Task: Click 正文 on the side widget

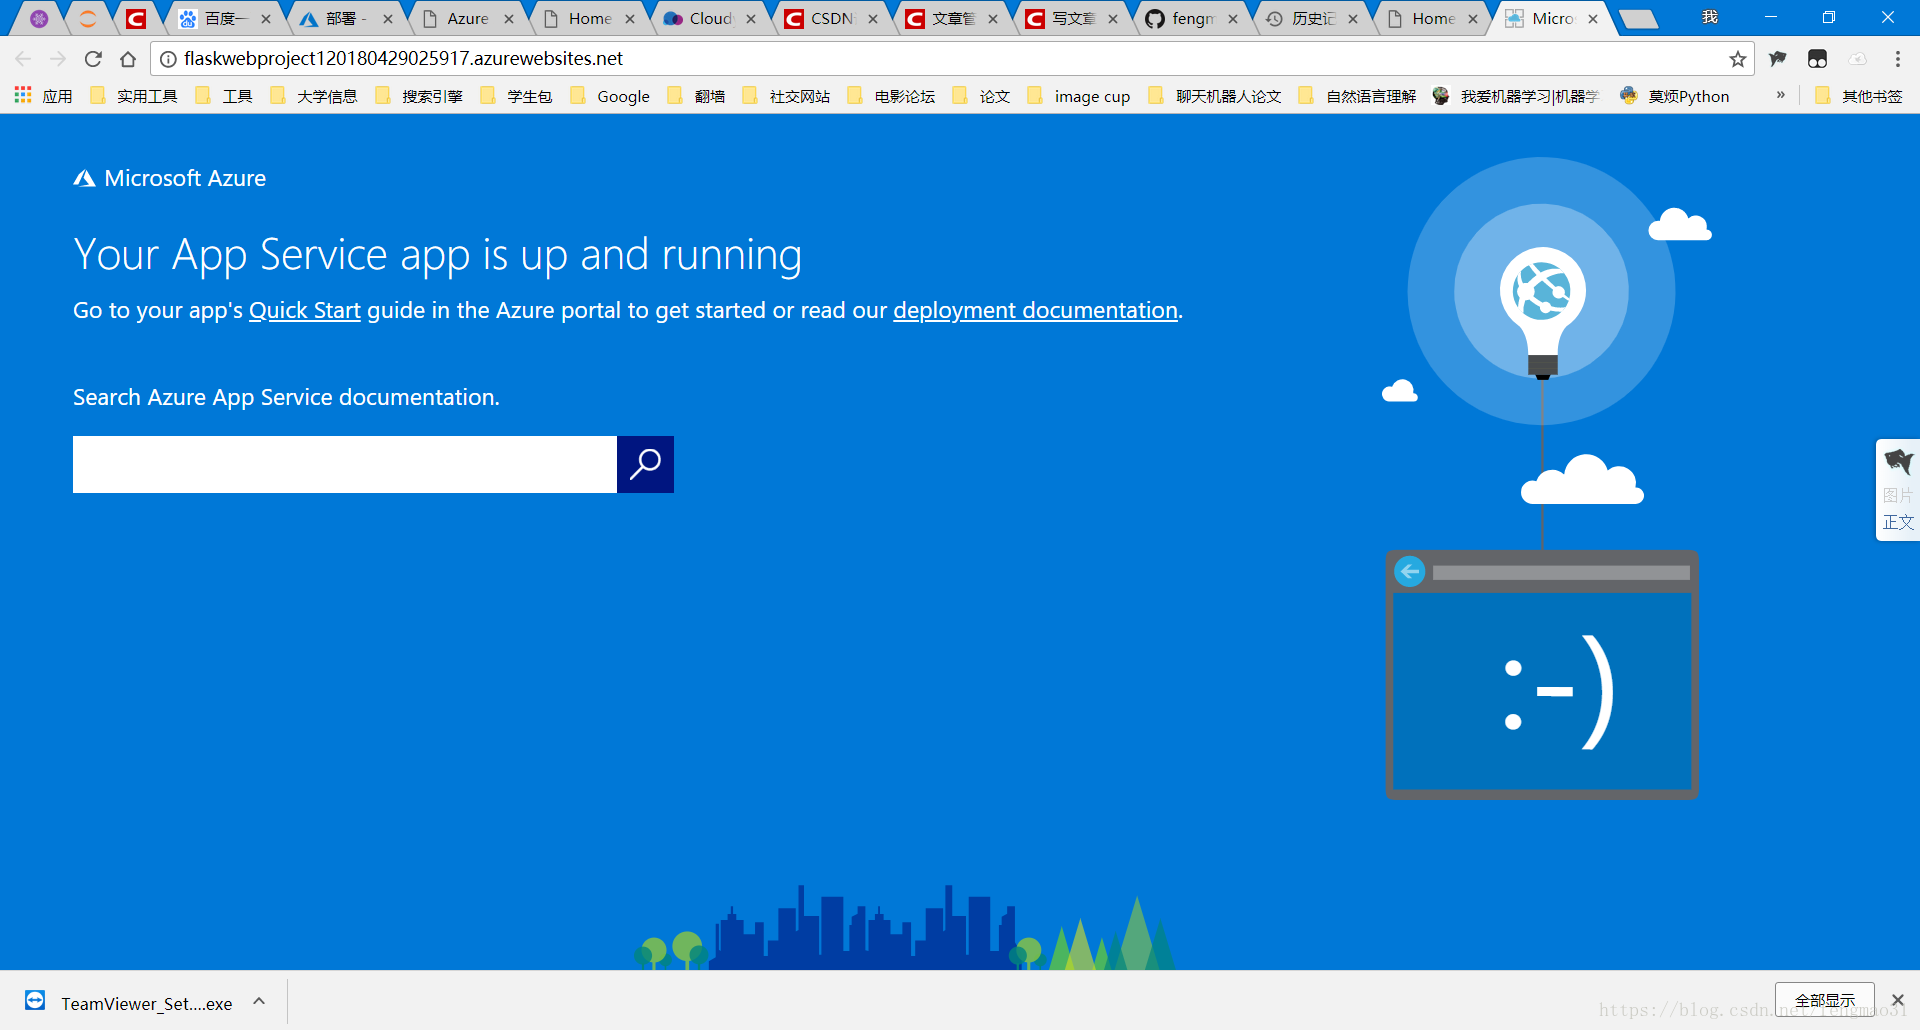Action: tap(1898, 522)
